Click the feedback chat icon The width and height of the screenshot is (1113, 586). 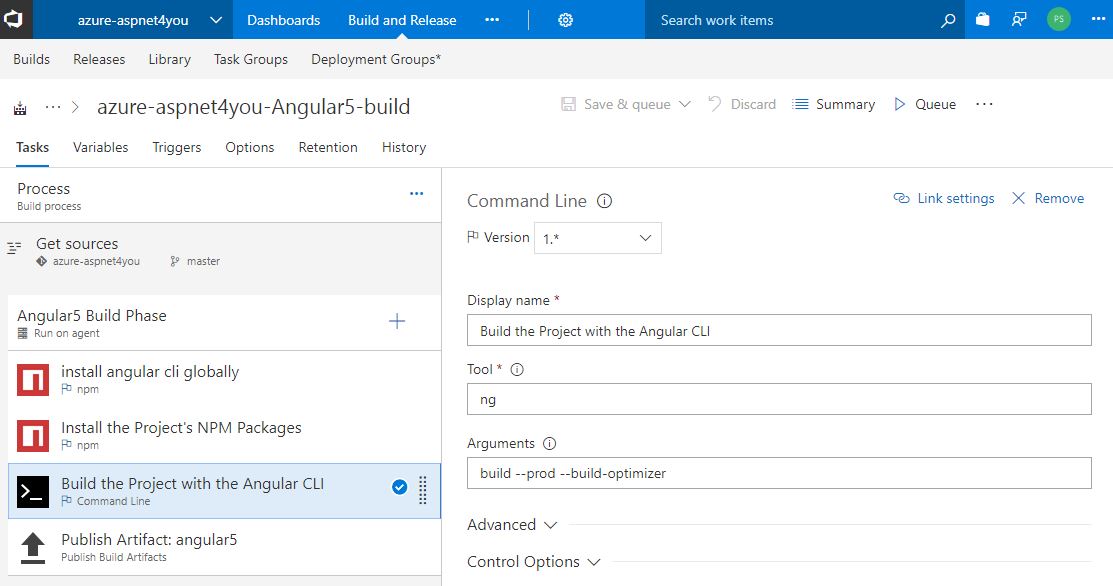pyautogui.click(x=1019, y=20)
